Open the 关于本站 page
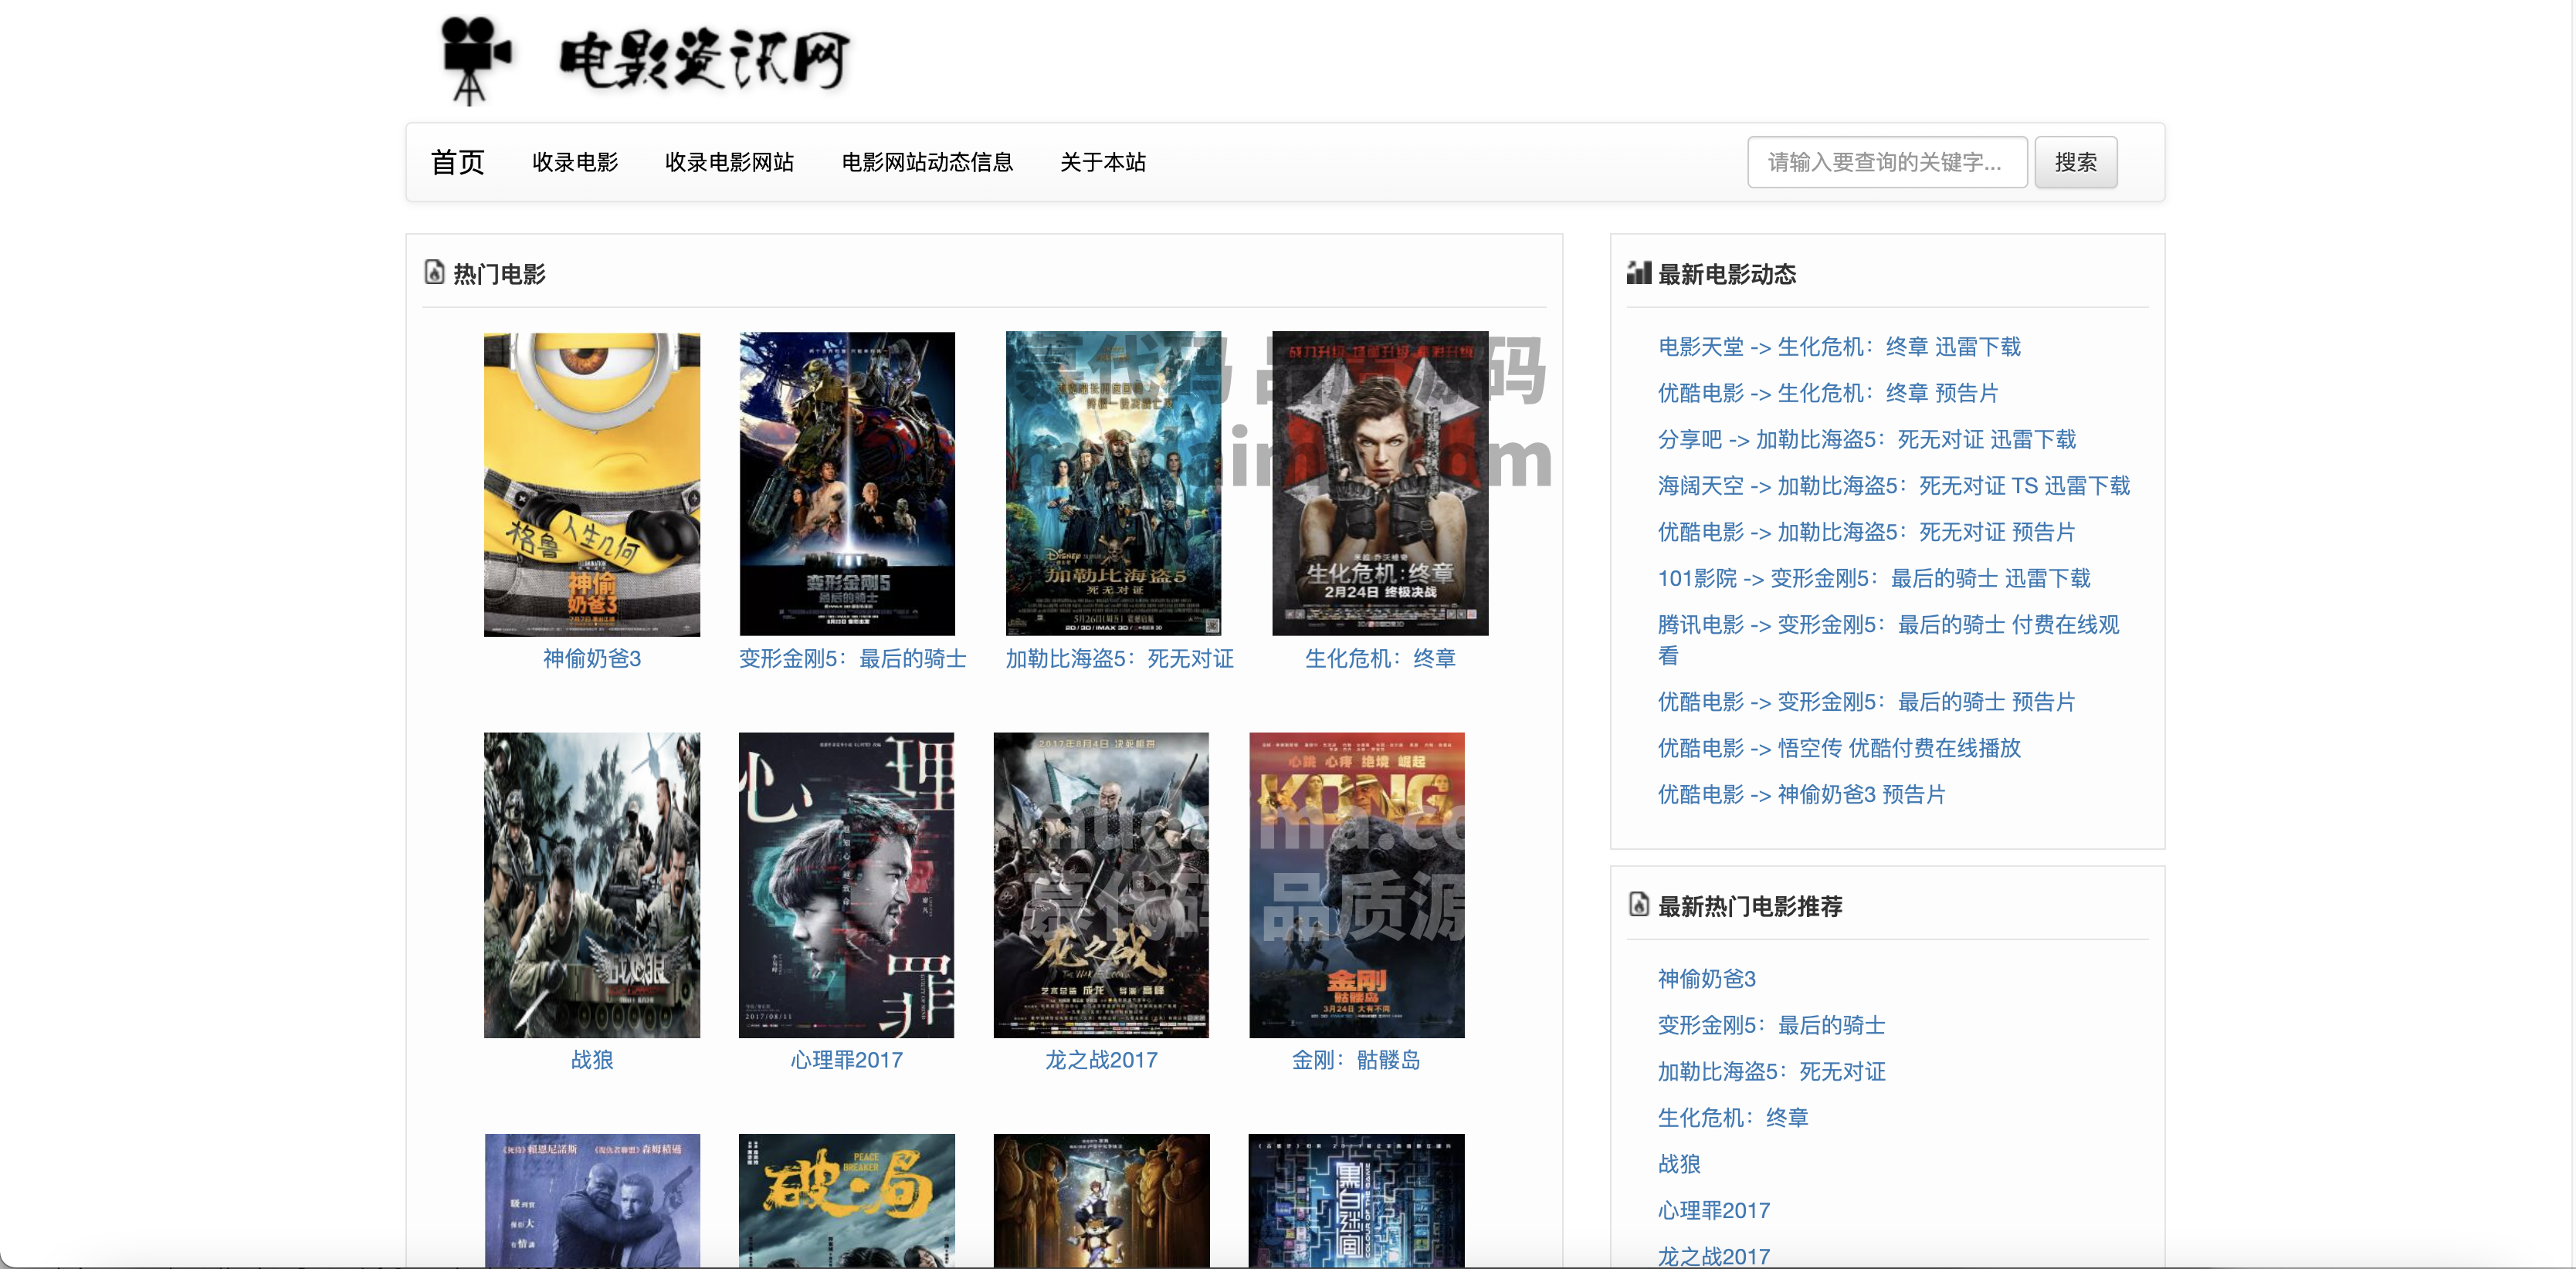This screenshot has width=2576, height=1269. [1102, 162]
